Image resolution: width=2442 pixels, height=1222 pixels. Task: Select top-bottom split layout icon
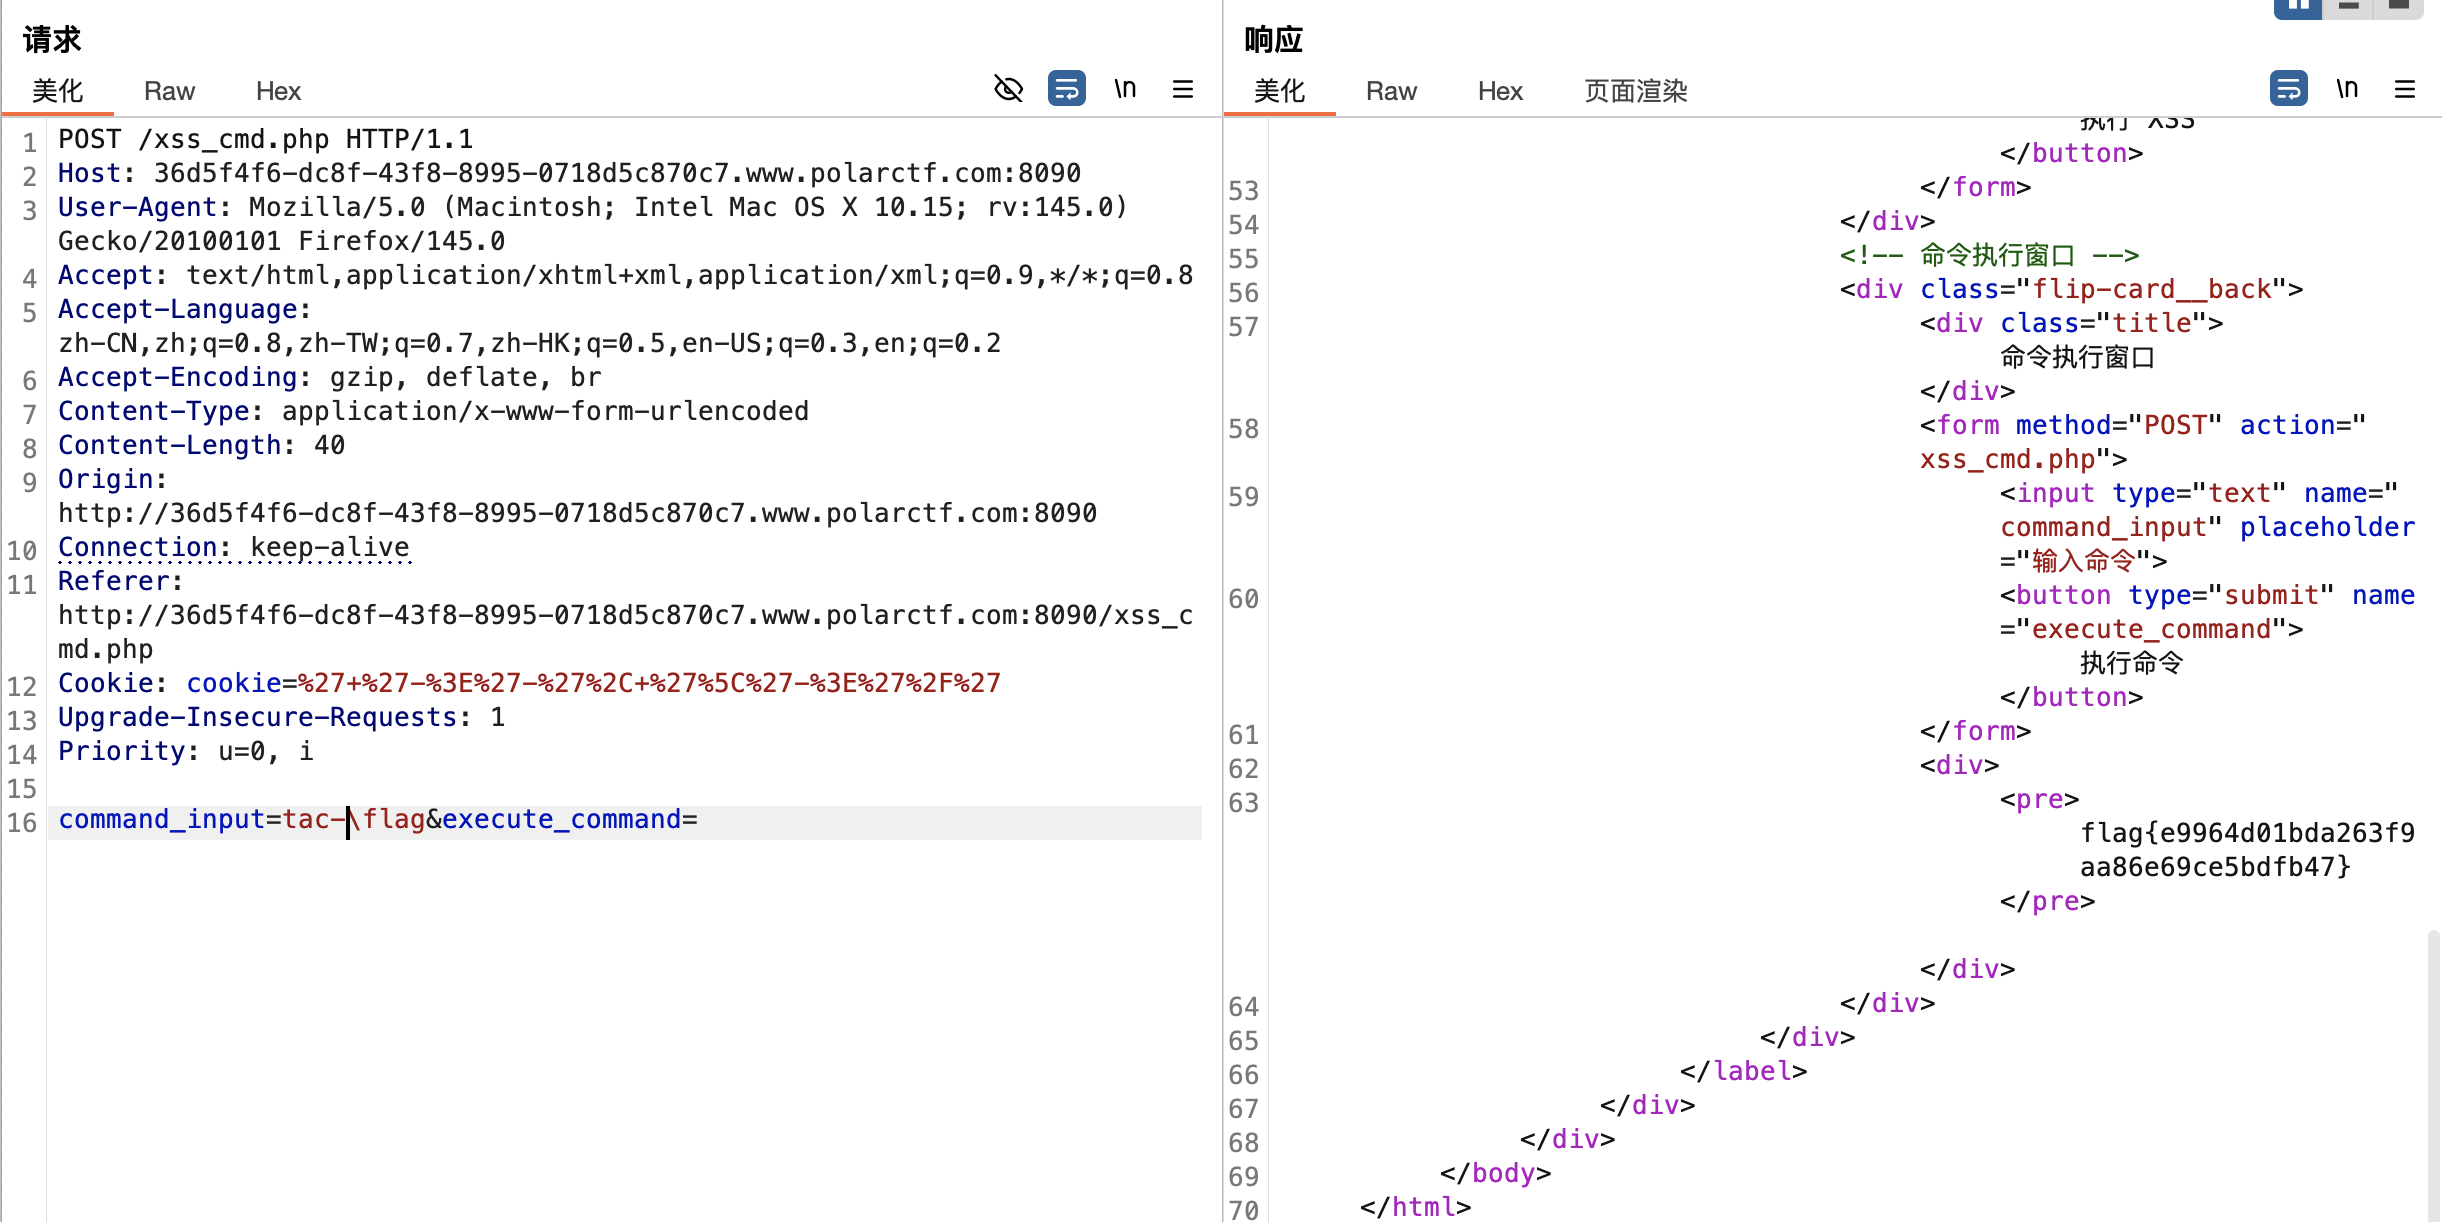click(2349, 7)
